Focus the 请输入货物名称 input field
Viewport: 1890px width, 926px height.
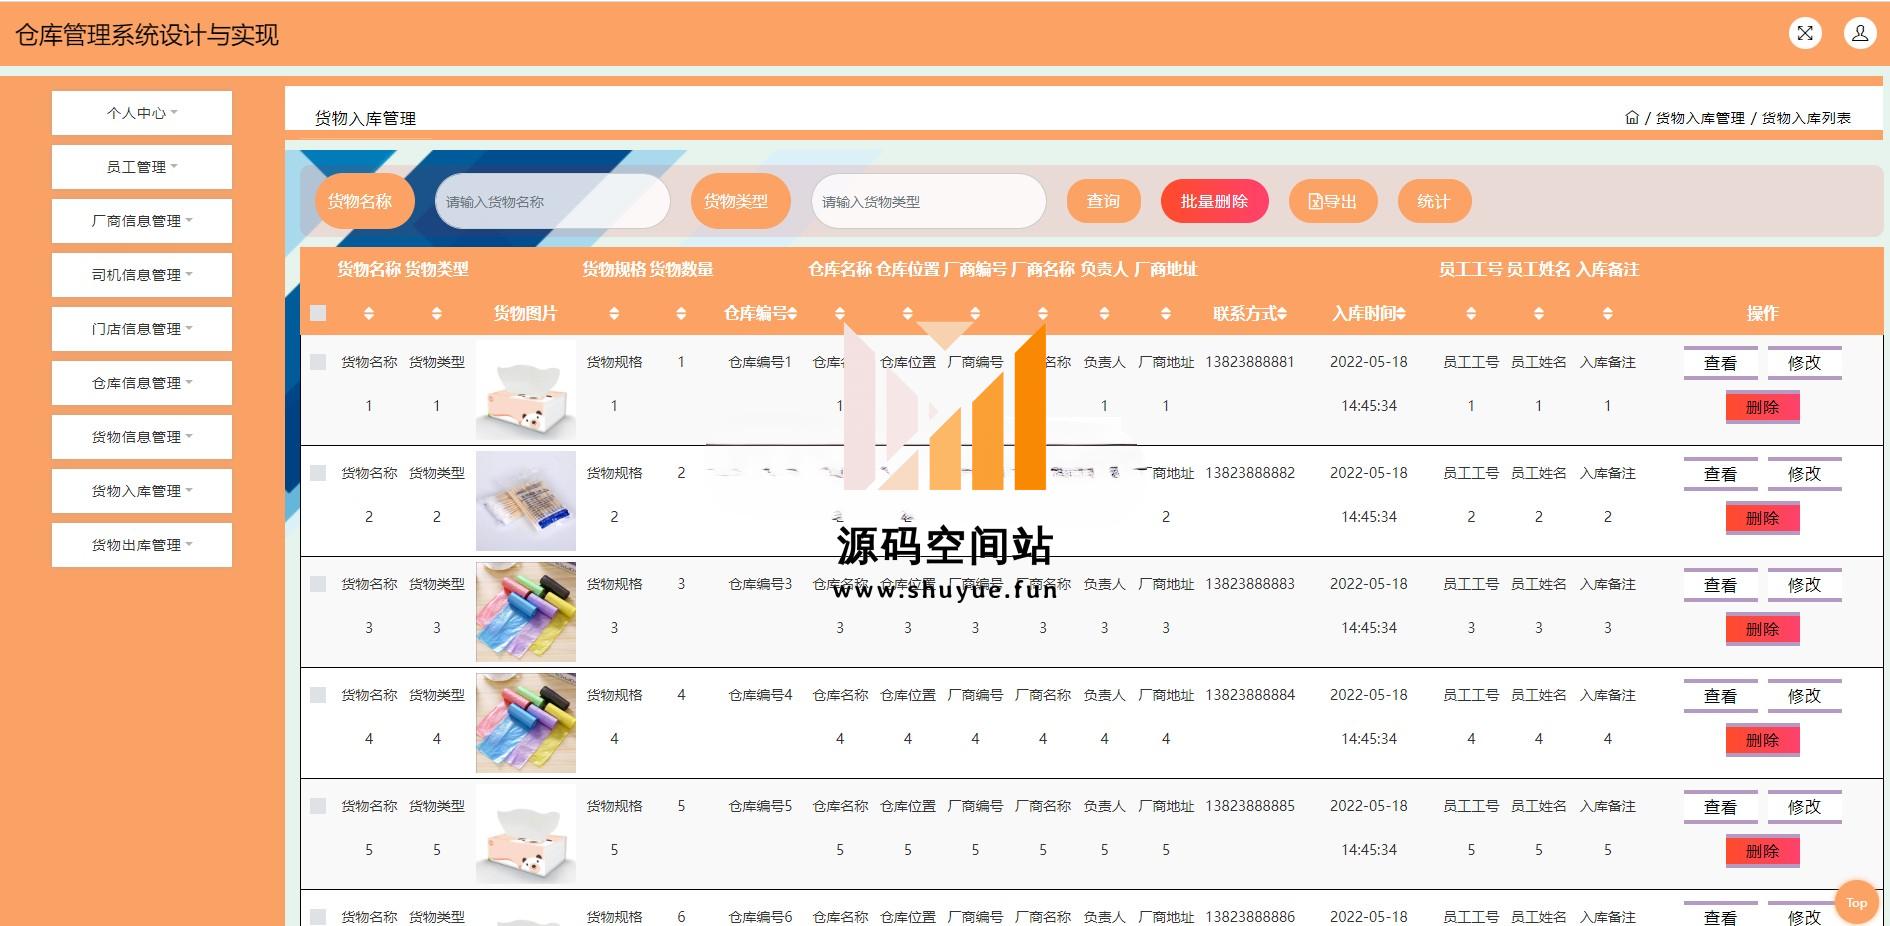pos(552,201)
